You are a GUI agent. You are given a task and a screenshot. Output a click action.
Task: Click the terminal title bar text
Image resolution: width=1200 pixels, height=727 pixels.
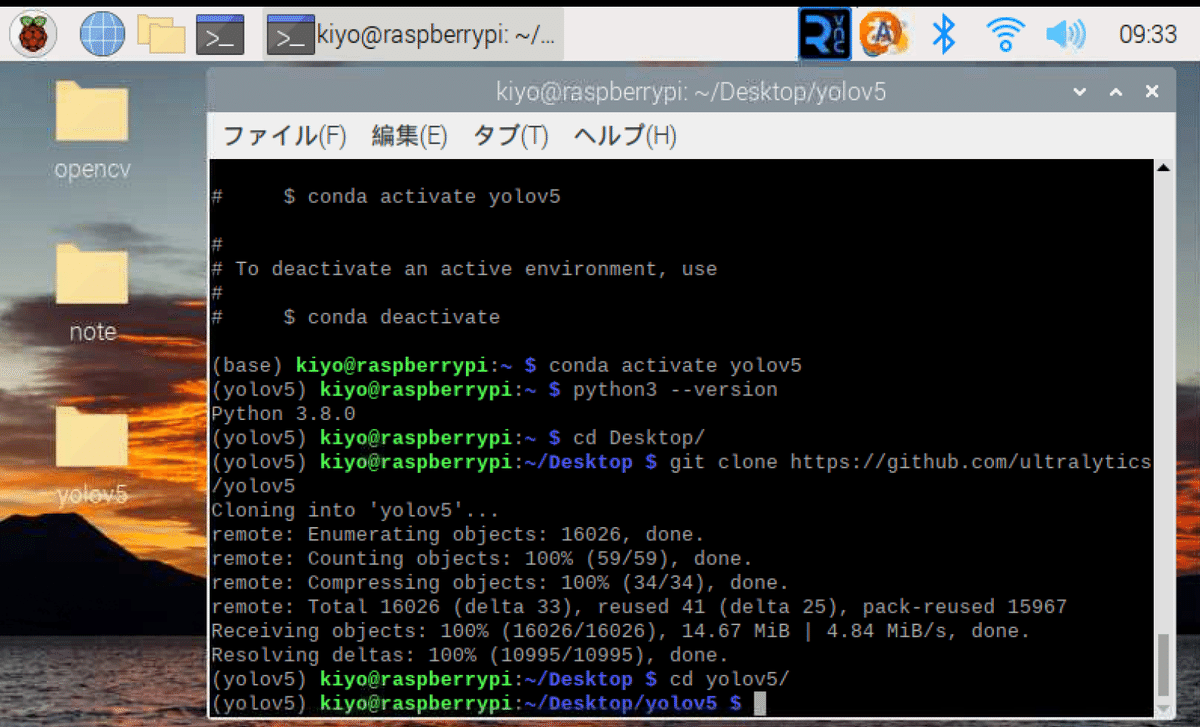click(691, 93)
